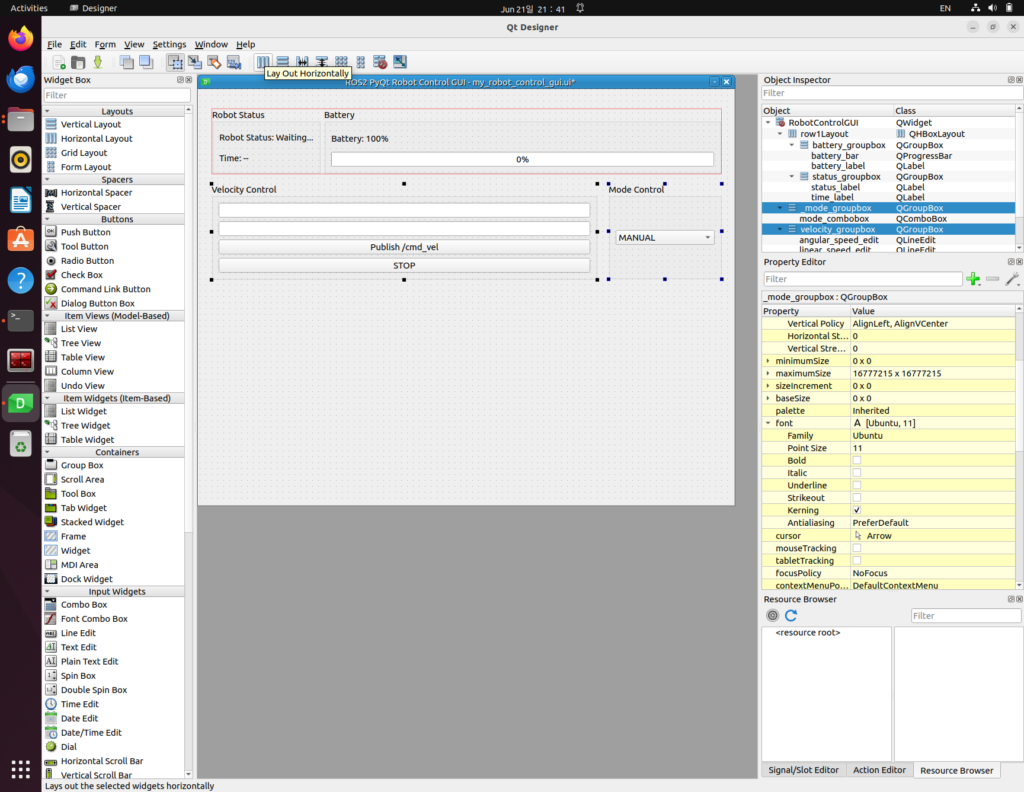1024x792 pixels.
Task: Click the Lay Out Horizontally toolbar icon
Action: click(263, 62)
